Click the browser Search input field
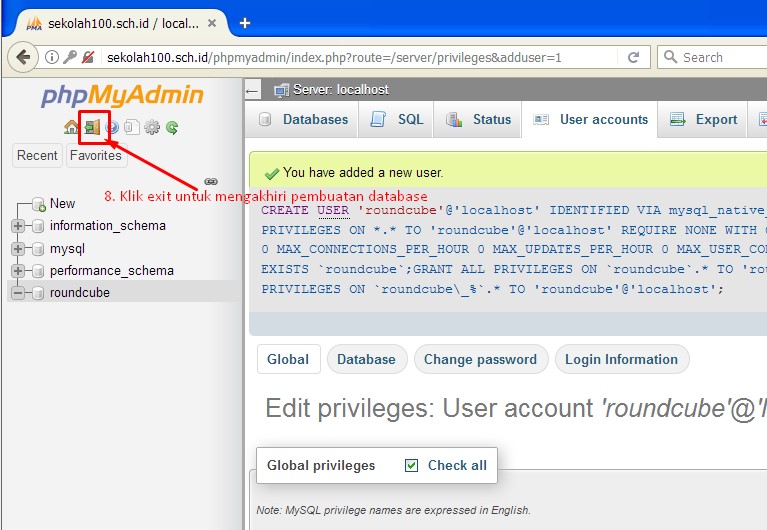 (x=720, y=57)
